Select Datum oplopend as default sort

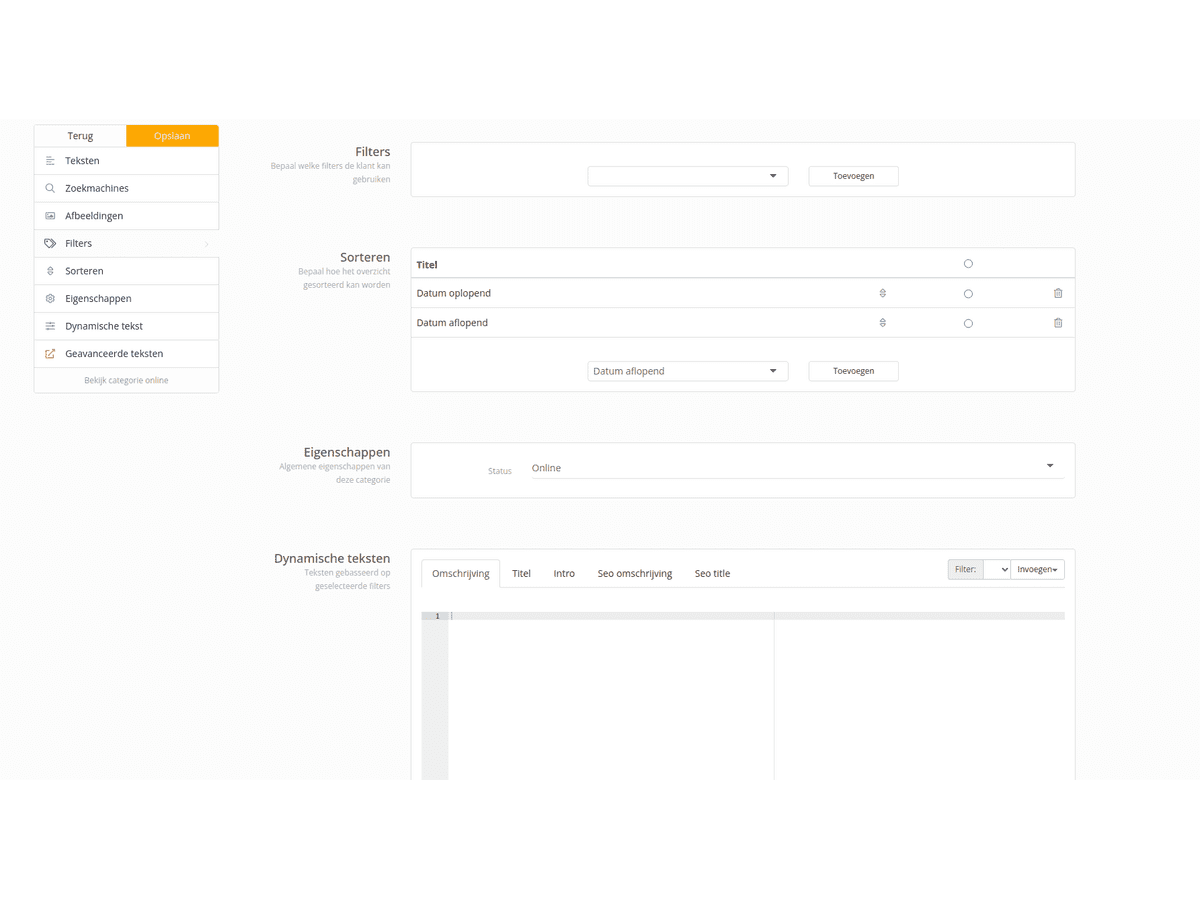click(x=968, y=294)
